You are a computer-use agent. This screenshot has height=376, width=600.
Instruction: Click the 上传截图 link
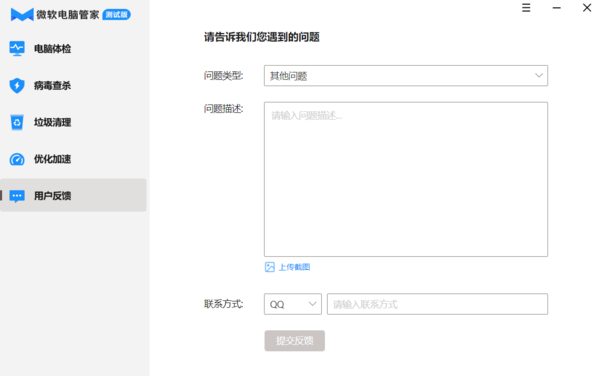pyautogui.click(x=294, y=267)
